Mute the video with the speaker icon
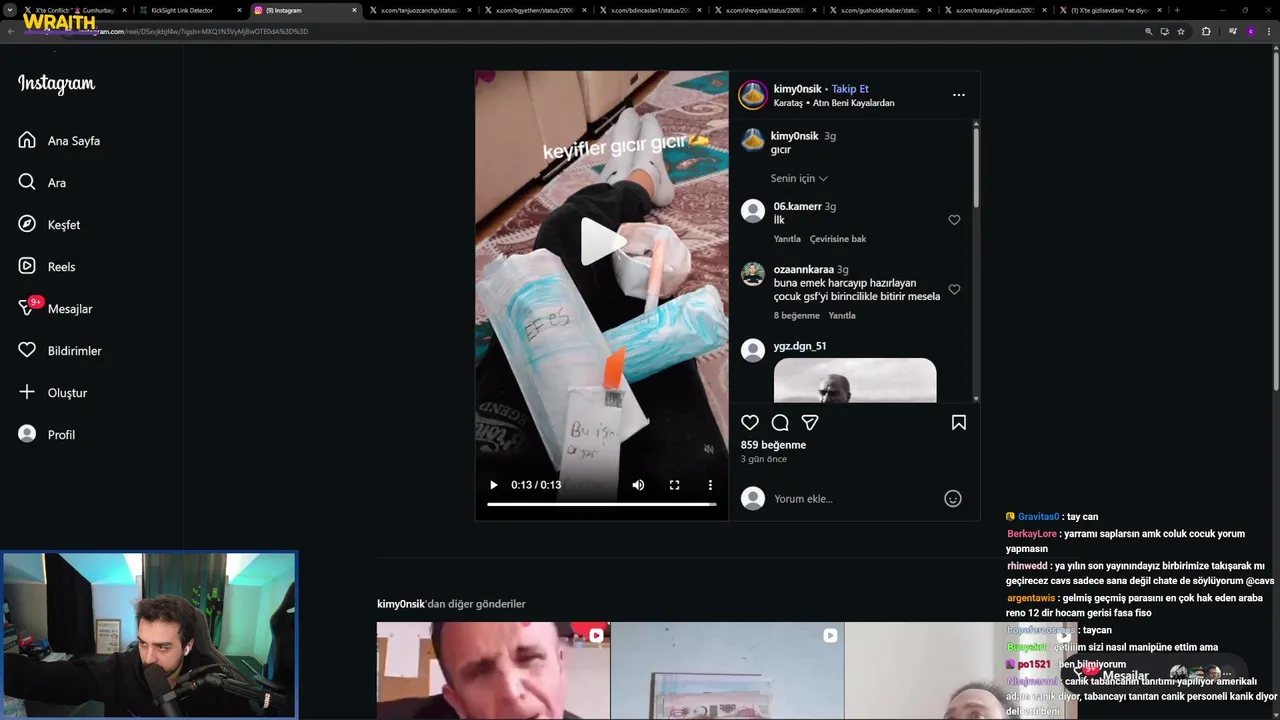The image size is (1280, 720). tap(638, 485)
